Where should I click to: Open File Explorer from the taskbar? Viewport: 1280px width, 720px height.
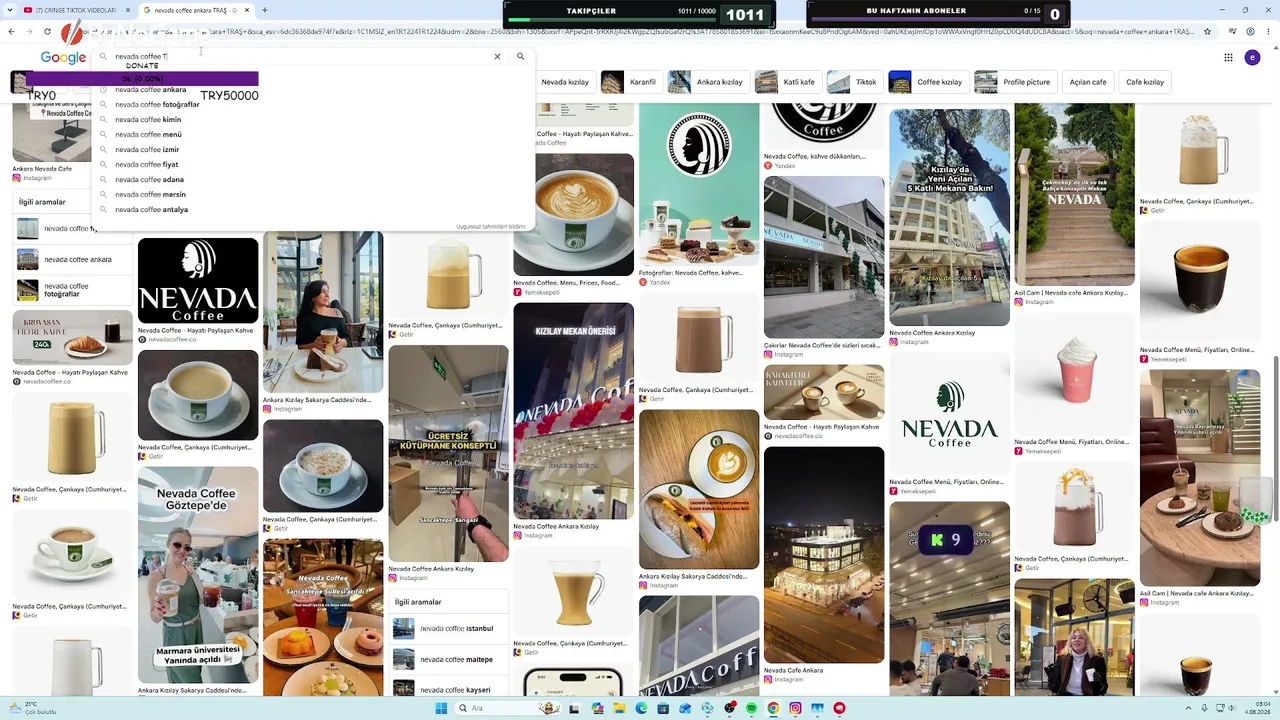click(619, 708)
